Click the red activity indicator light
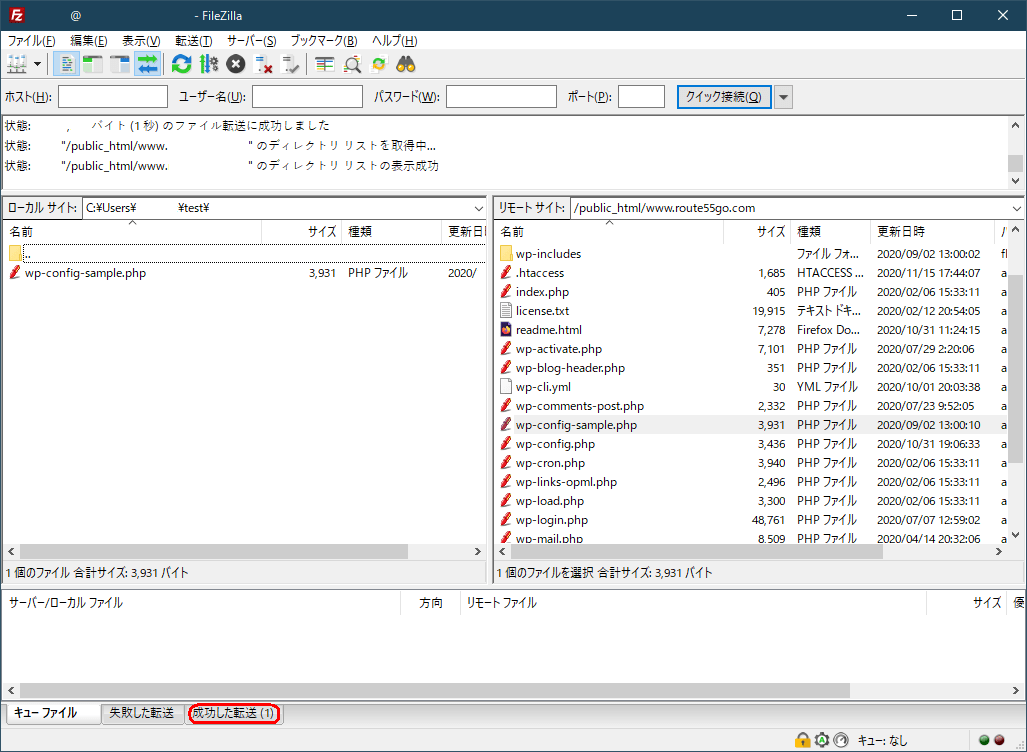1027x752 pixels. 999,740
